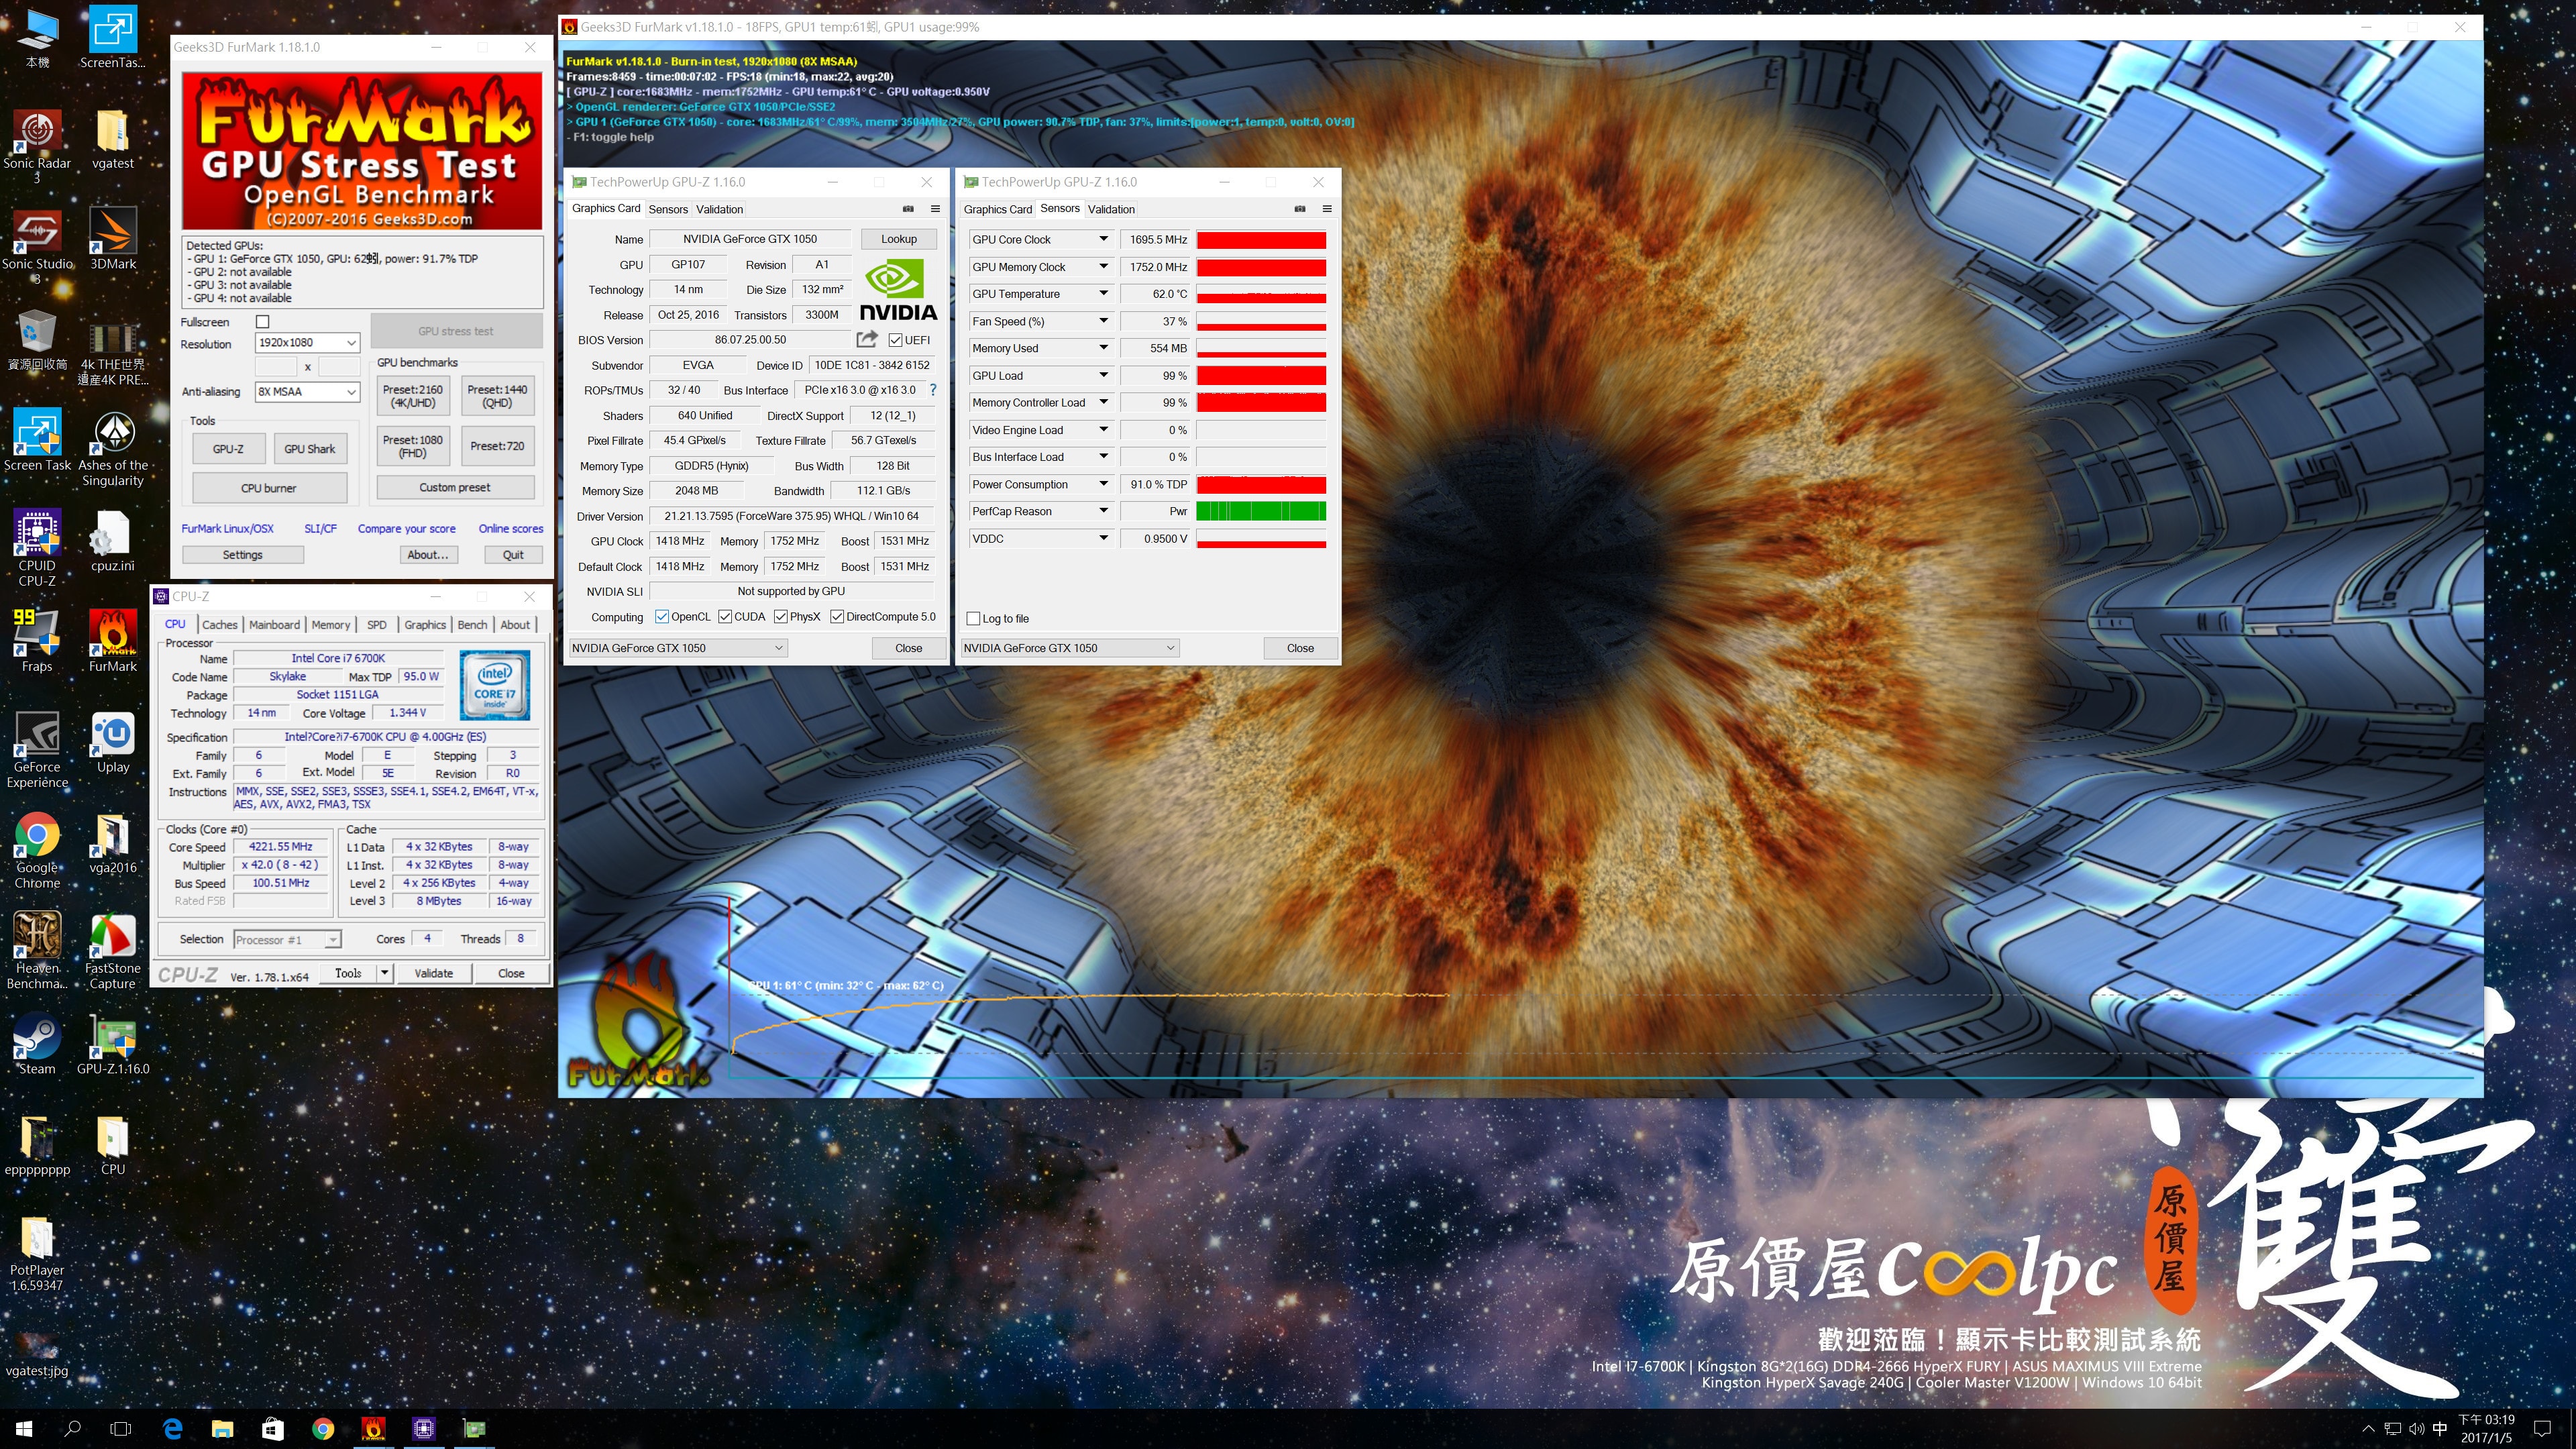The height and width of the screenshot is (1449, 2576).
Task: Launch 3DMark desktop shortcut
Action: point(113,239)
